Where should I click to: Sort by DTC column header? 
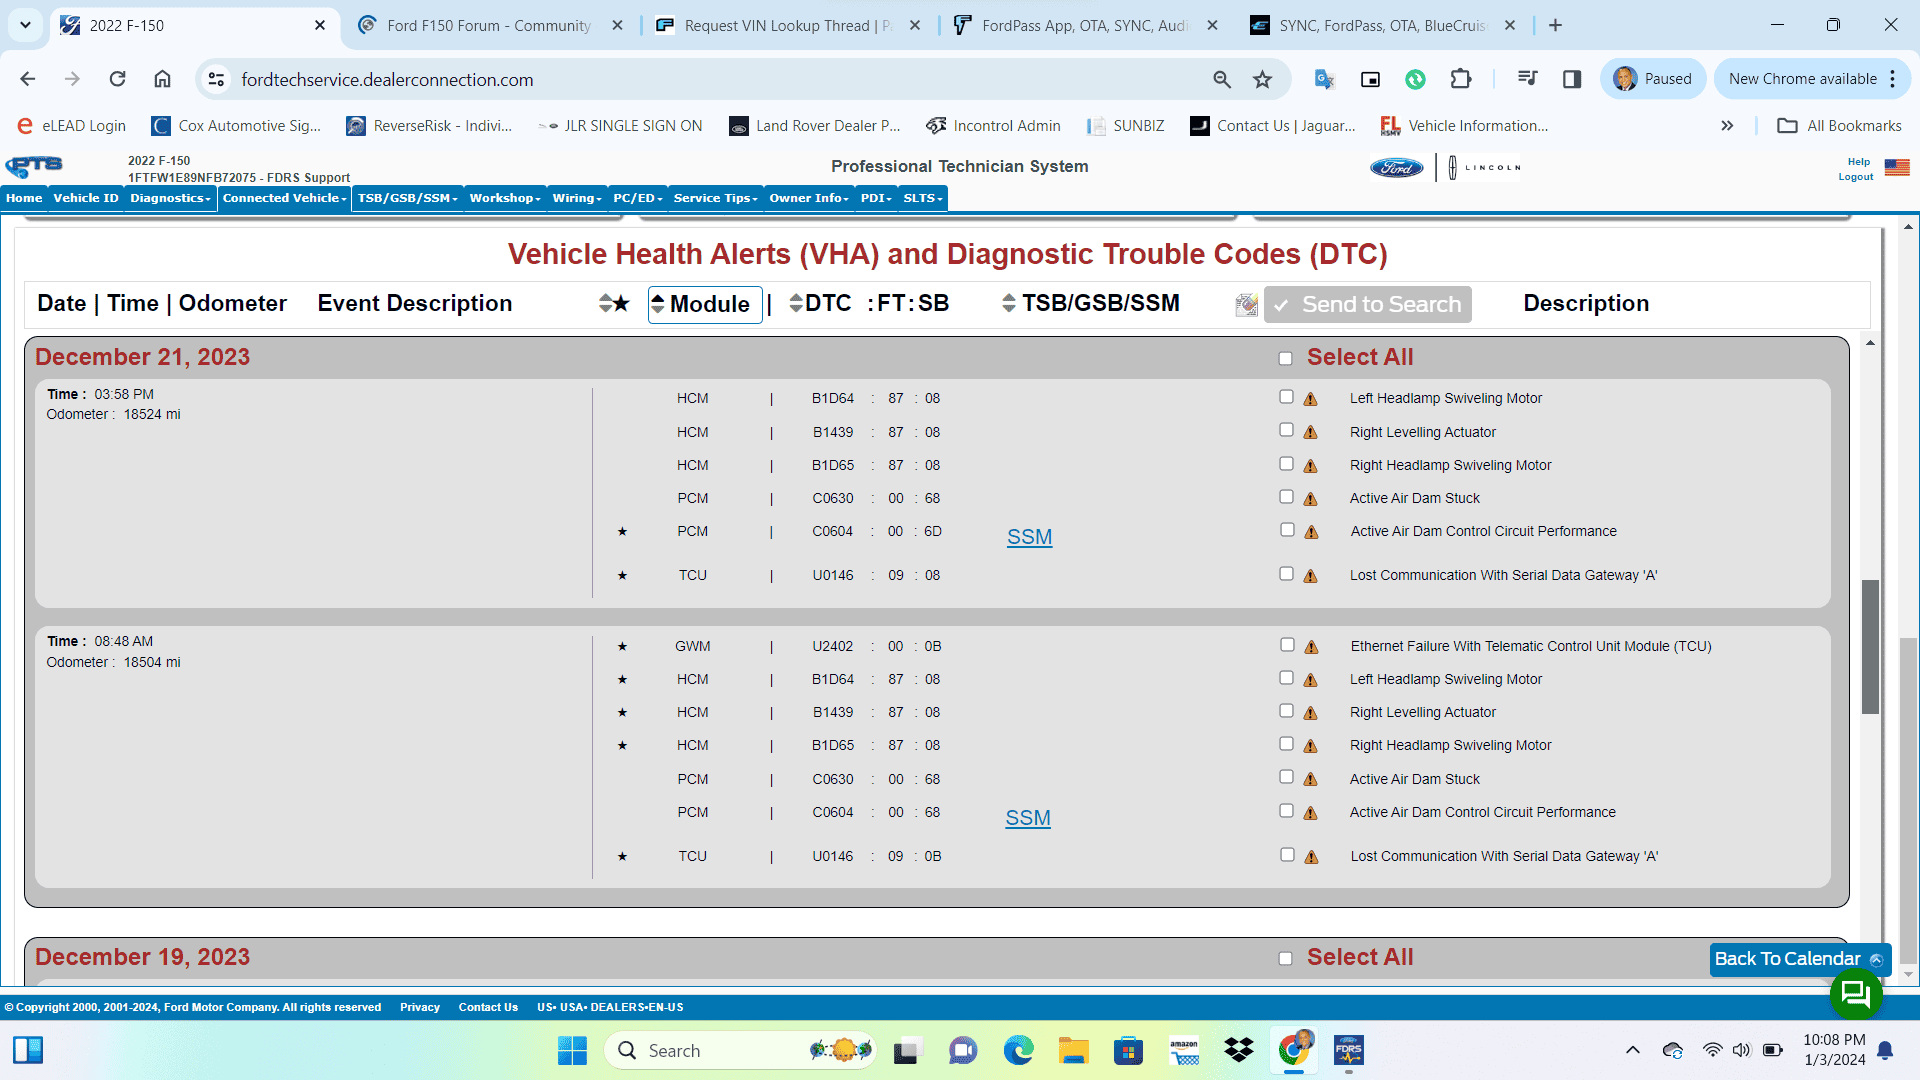point(820,303)
